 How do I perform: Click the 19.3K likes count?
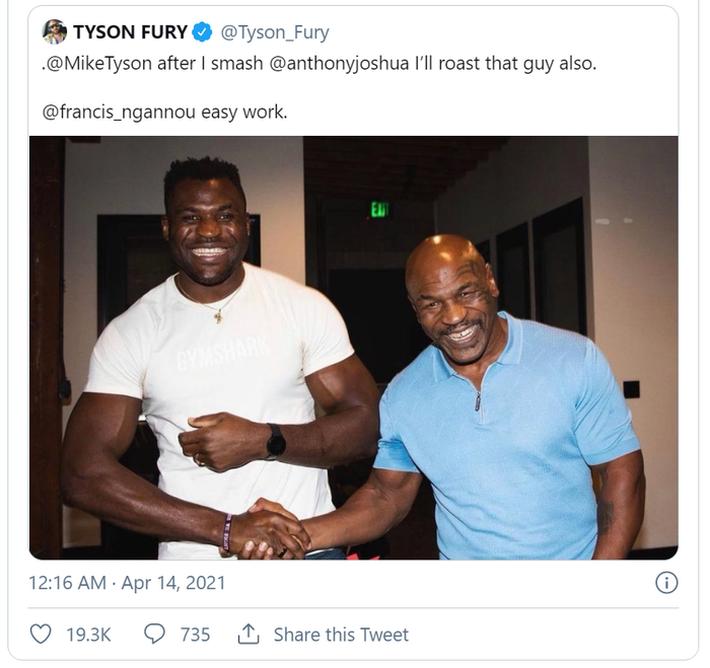point(88,634)
